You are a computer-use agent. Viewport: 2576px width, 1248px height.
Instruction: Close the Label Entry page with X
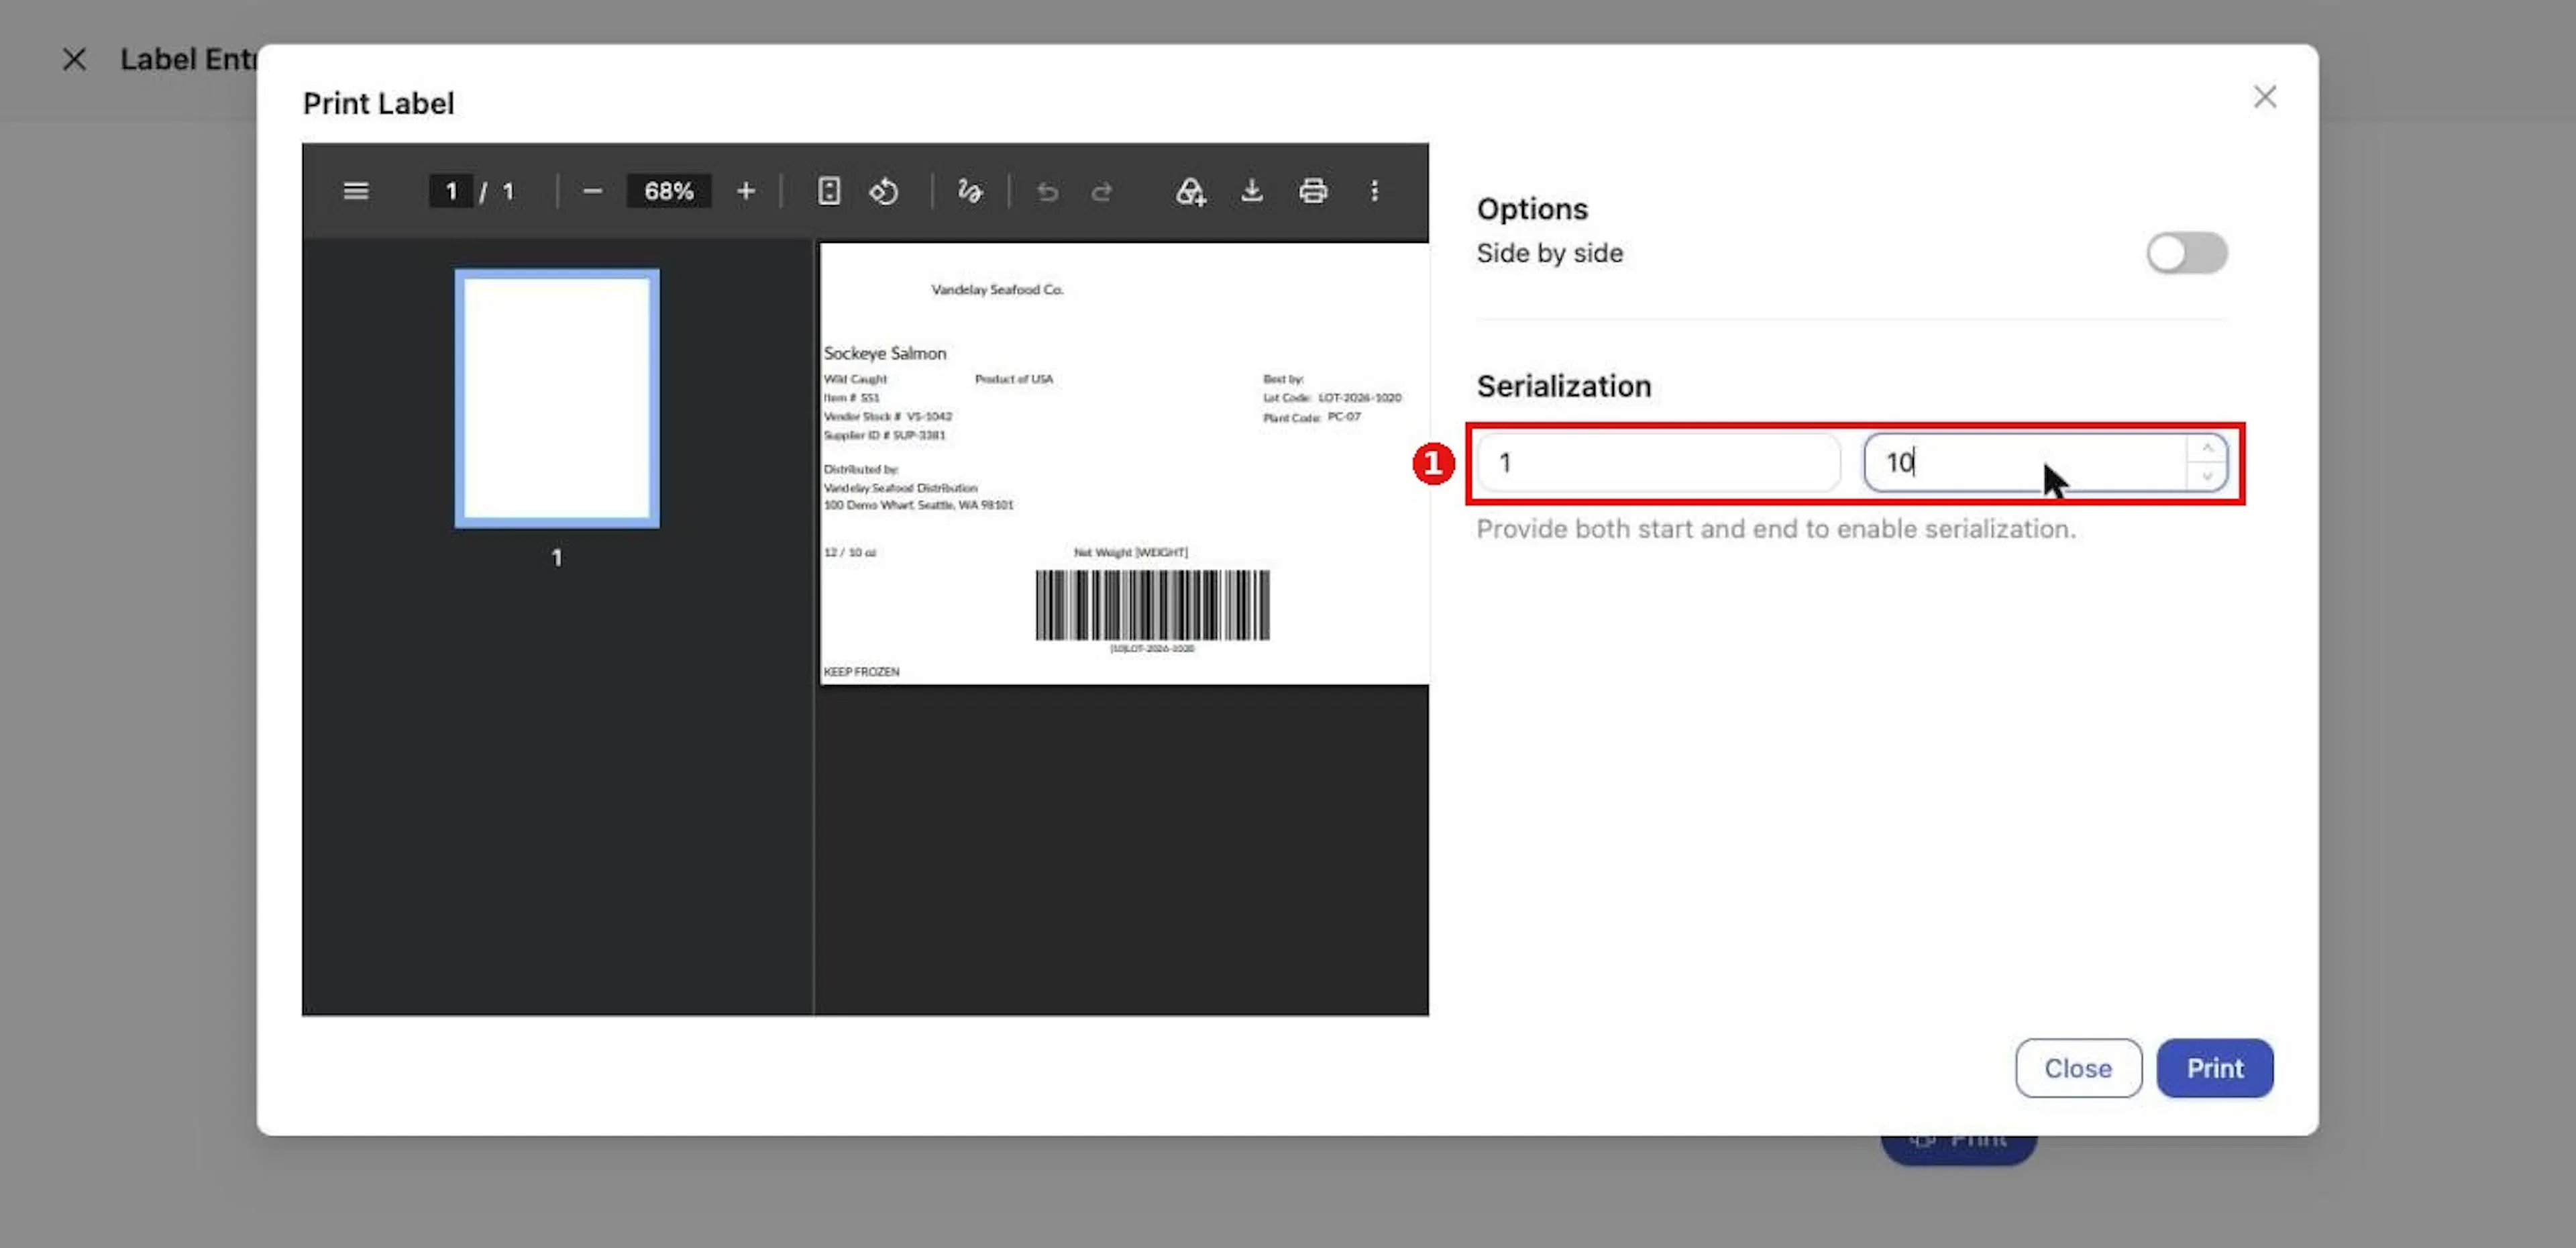[74, 60]
